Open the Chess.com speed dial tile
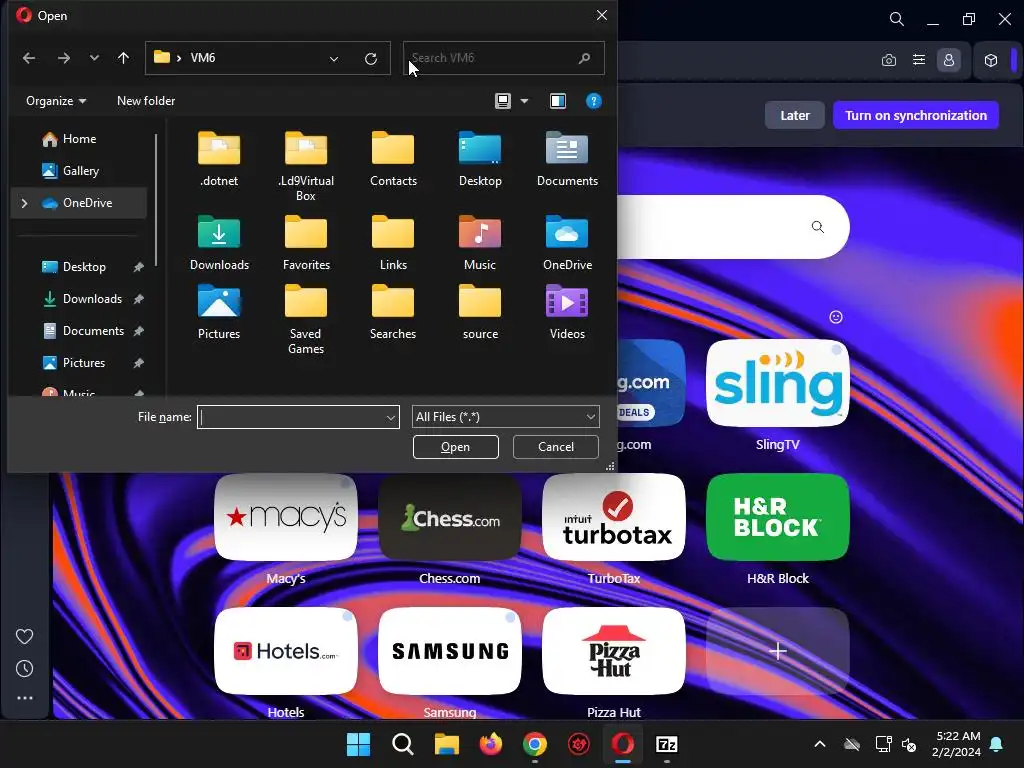 (x=449, y=517)
